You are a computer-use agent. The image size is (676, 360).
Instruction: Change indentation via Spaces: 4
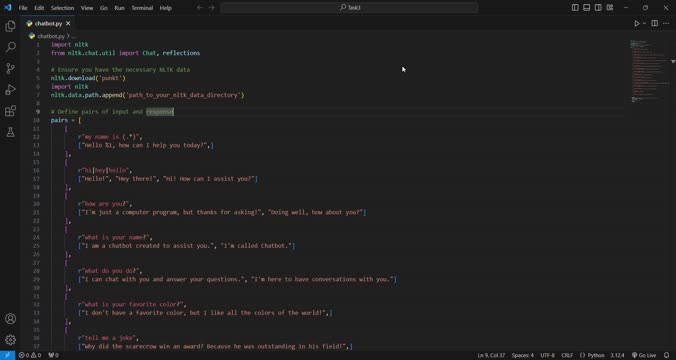click(523, 355)
